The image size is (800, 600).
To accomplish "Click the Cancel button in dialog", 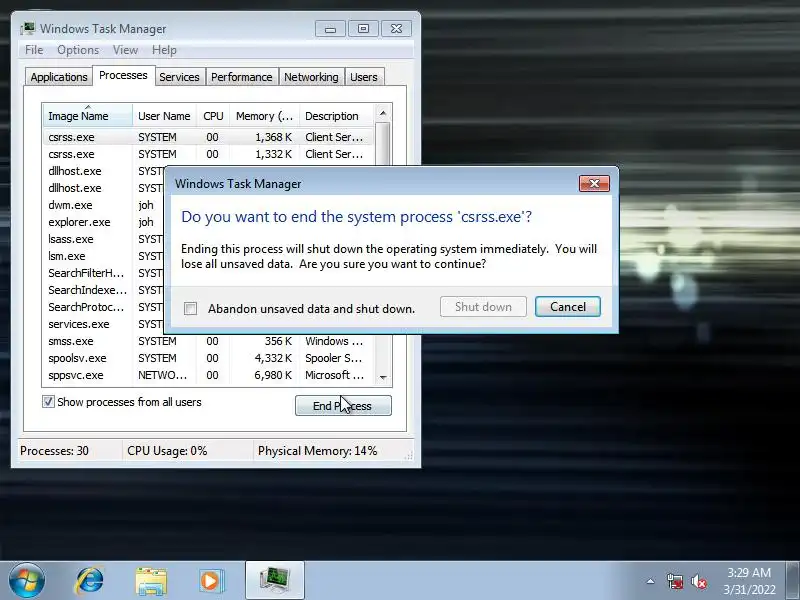I will tap(567, 307).
